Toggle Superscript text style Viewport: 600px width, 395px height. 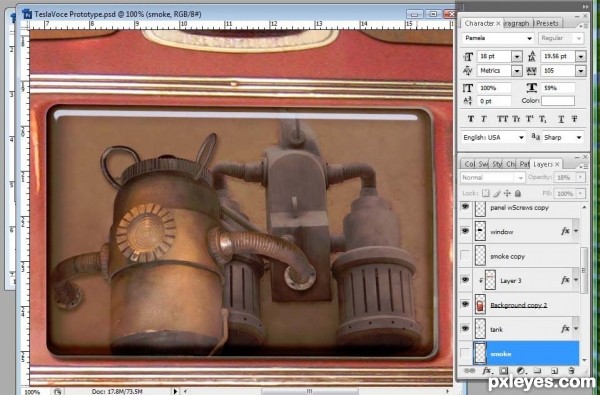point(530,119)
